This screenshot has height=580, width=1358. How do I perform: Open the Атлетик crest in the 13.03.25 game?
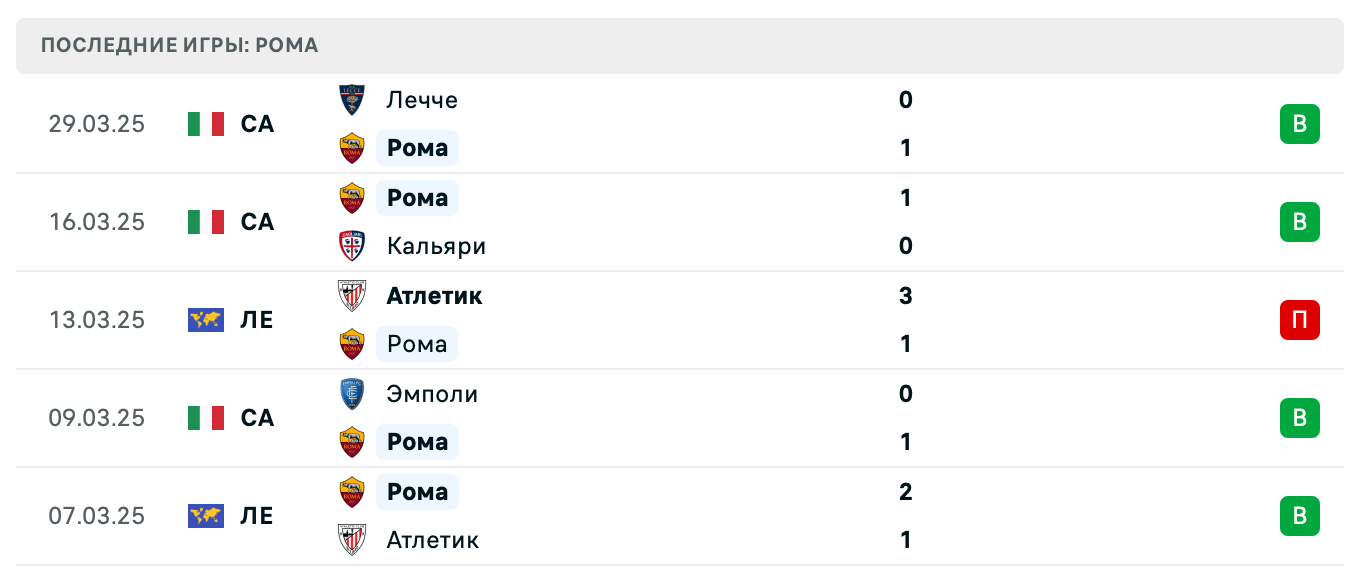(352, 296)
